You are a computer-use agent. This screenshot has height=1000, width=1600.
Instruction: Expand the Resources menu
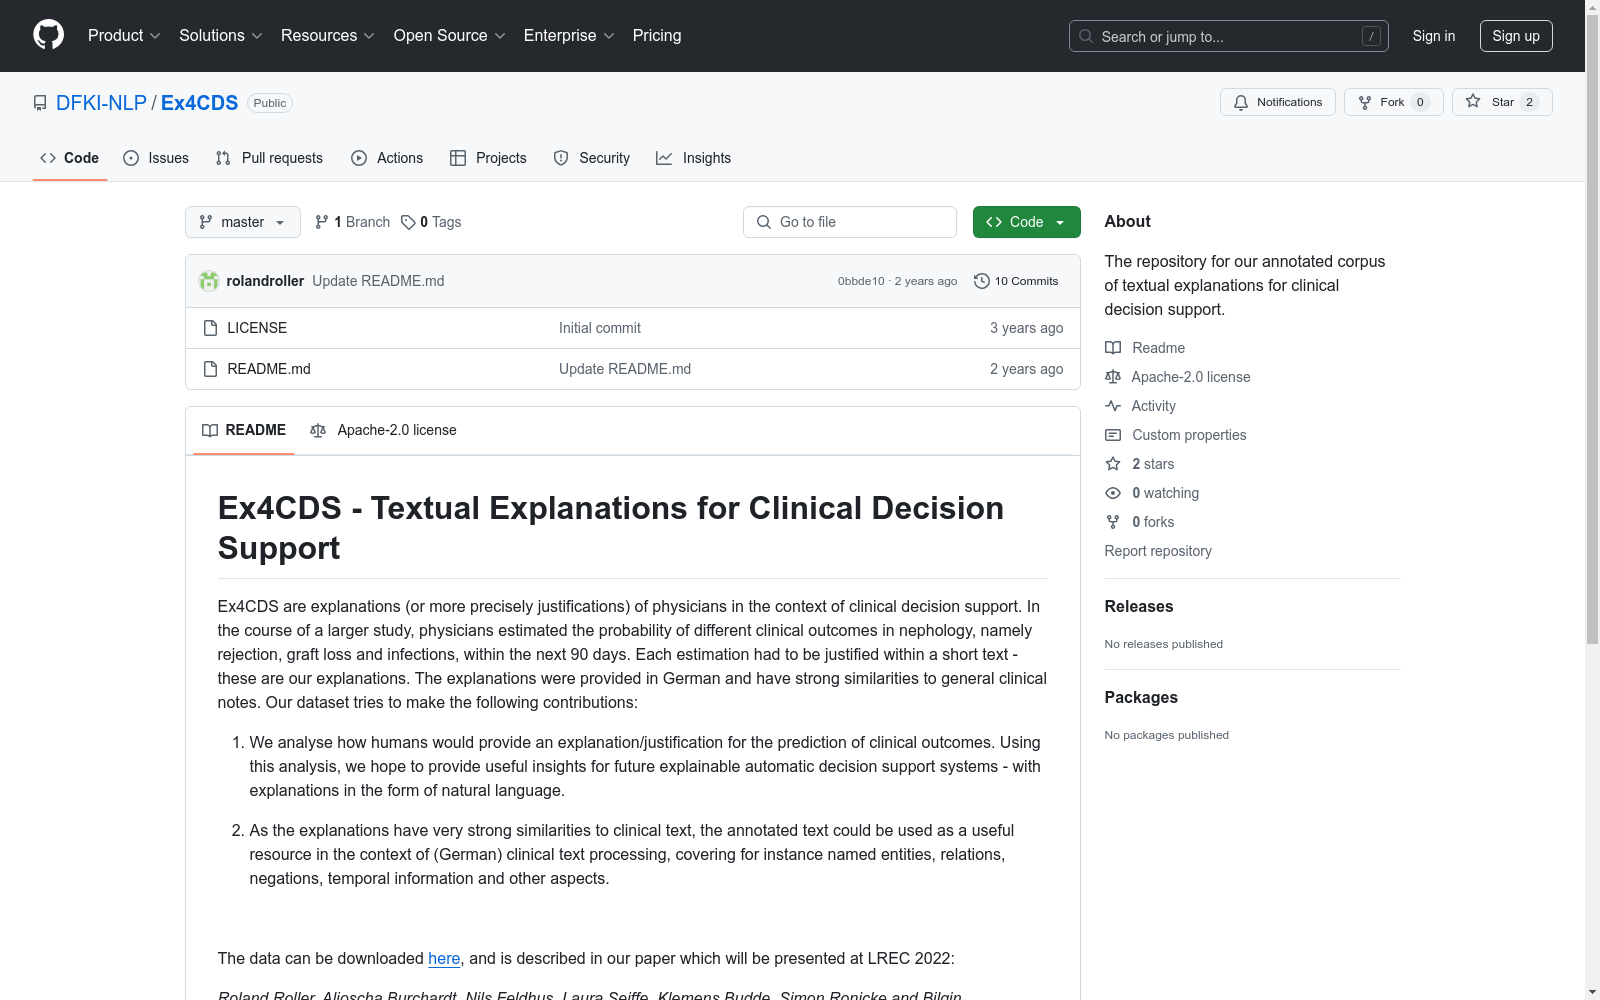coord(328,35)
